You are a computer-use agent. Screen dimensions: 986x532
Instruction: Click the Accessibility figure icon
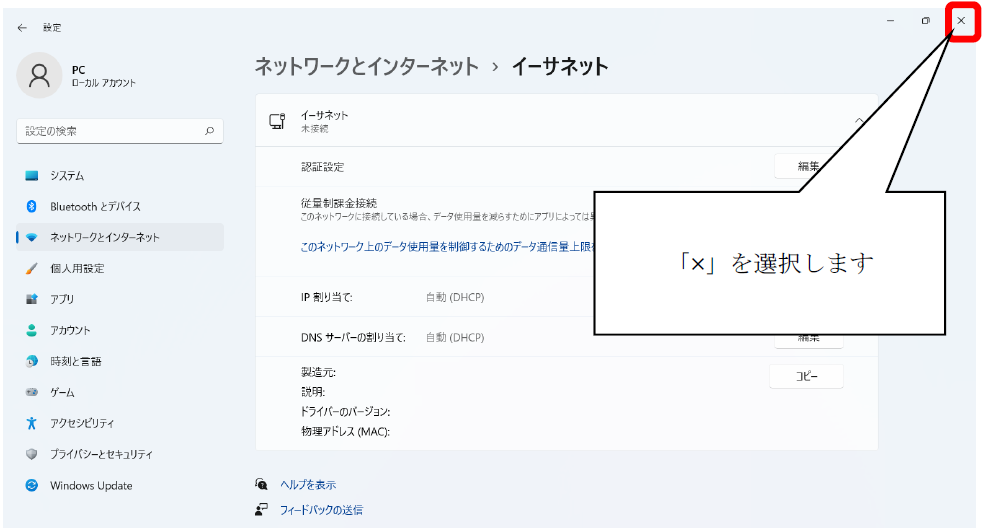(32, 424)
